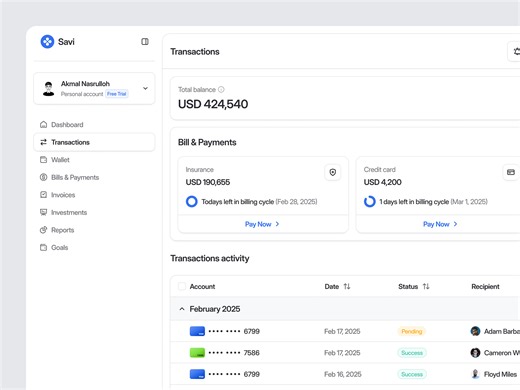The width and height of the screenshot is (520, 390).
Task: Click the USD 4,200 Credit card amount
Action: [383, 182]
